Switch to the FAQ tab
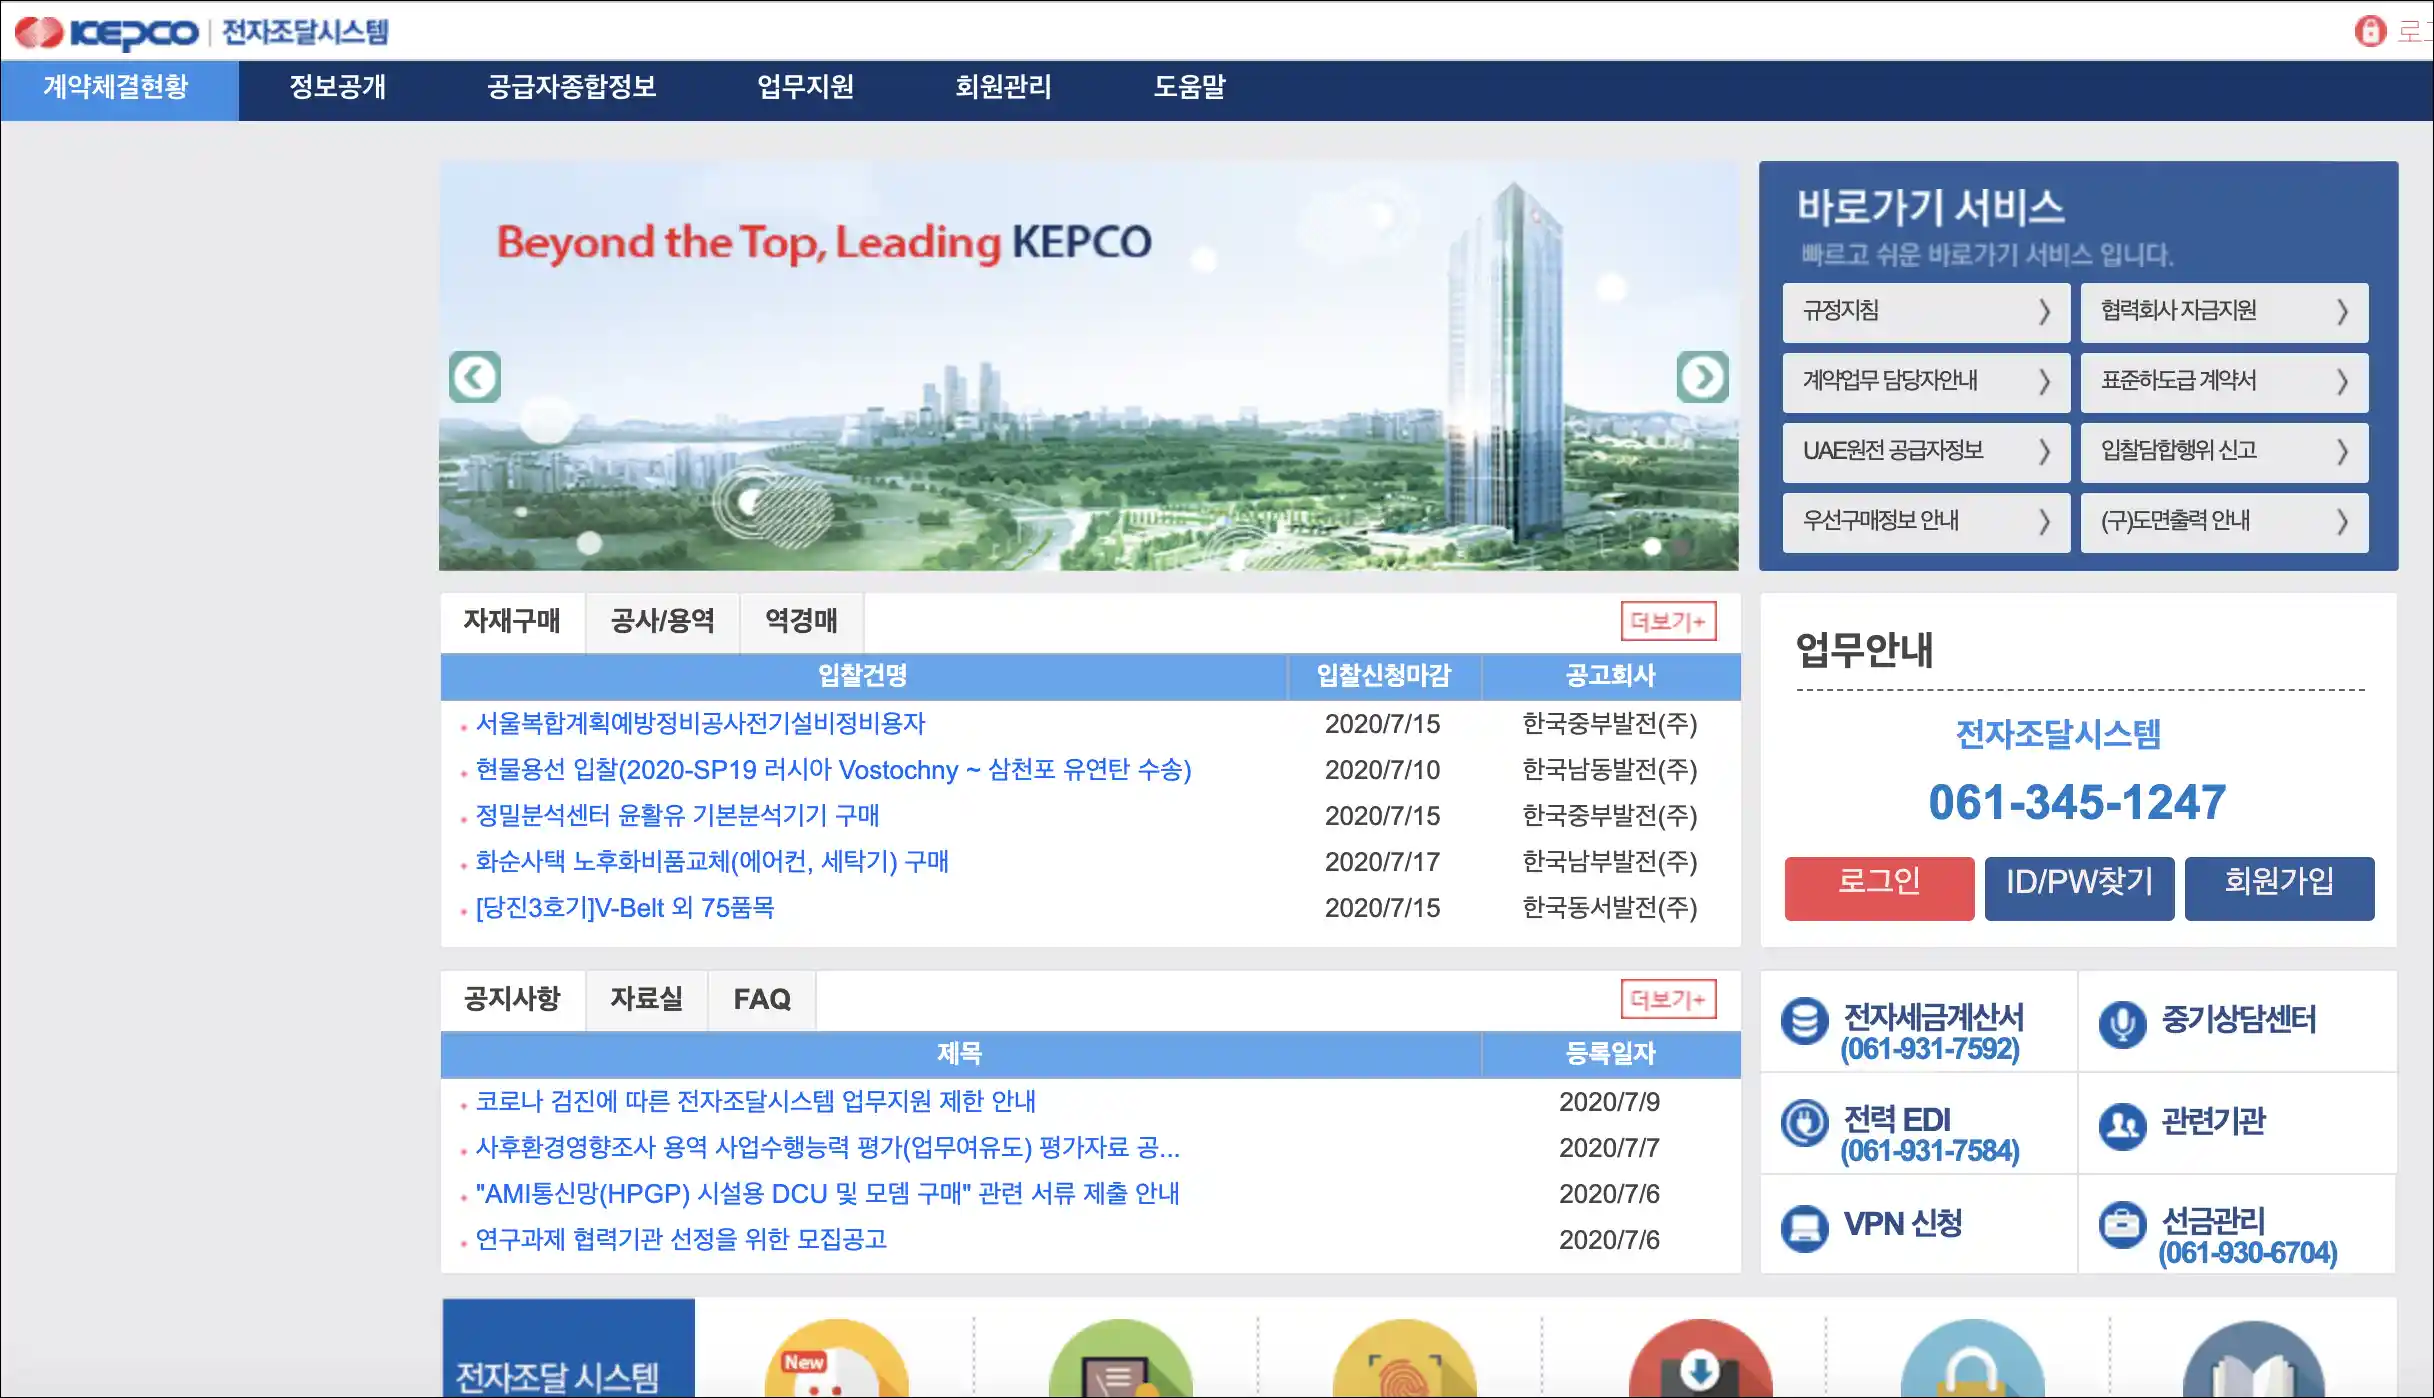 (x=762, y=999)
